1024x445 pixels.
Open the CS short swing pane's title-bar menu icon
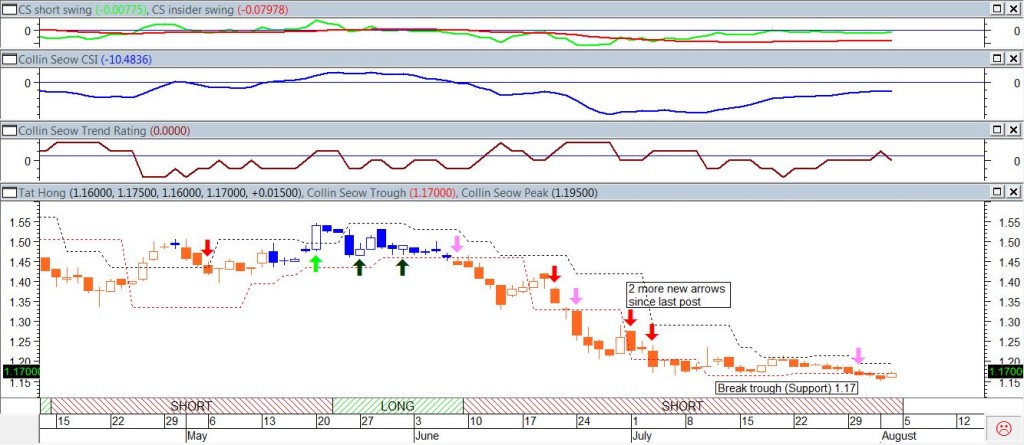(x=8, y=9)
